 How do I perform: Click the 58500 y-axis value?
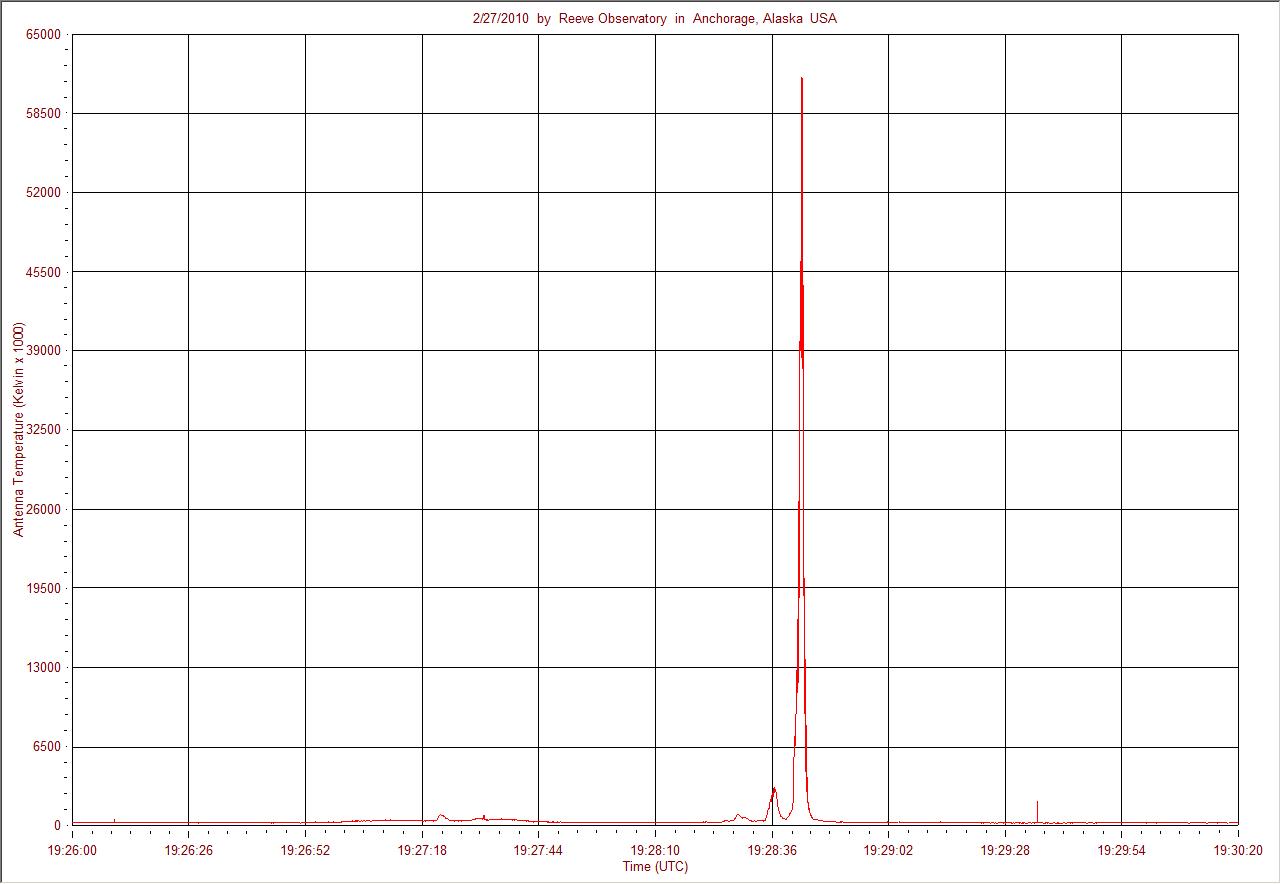[x=45, y=113]
